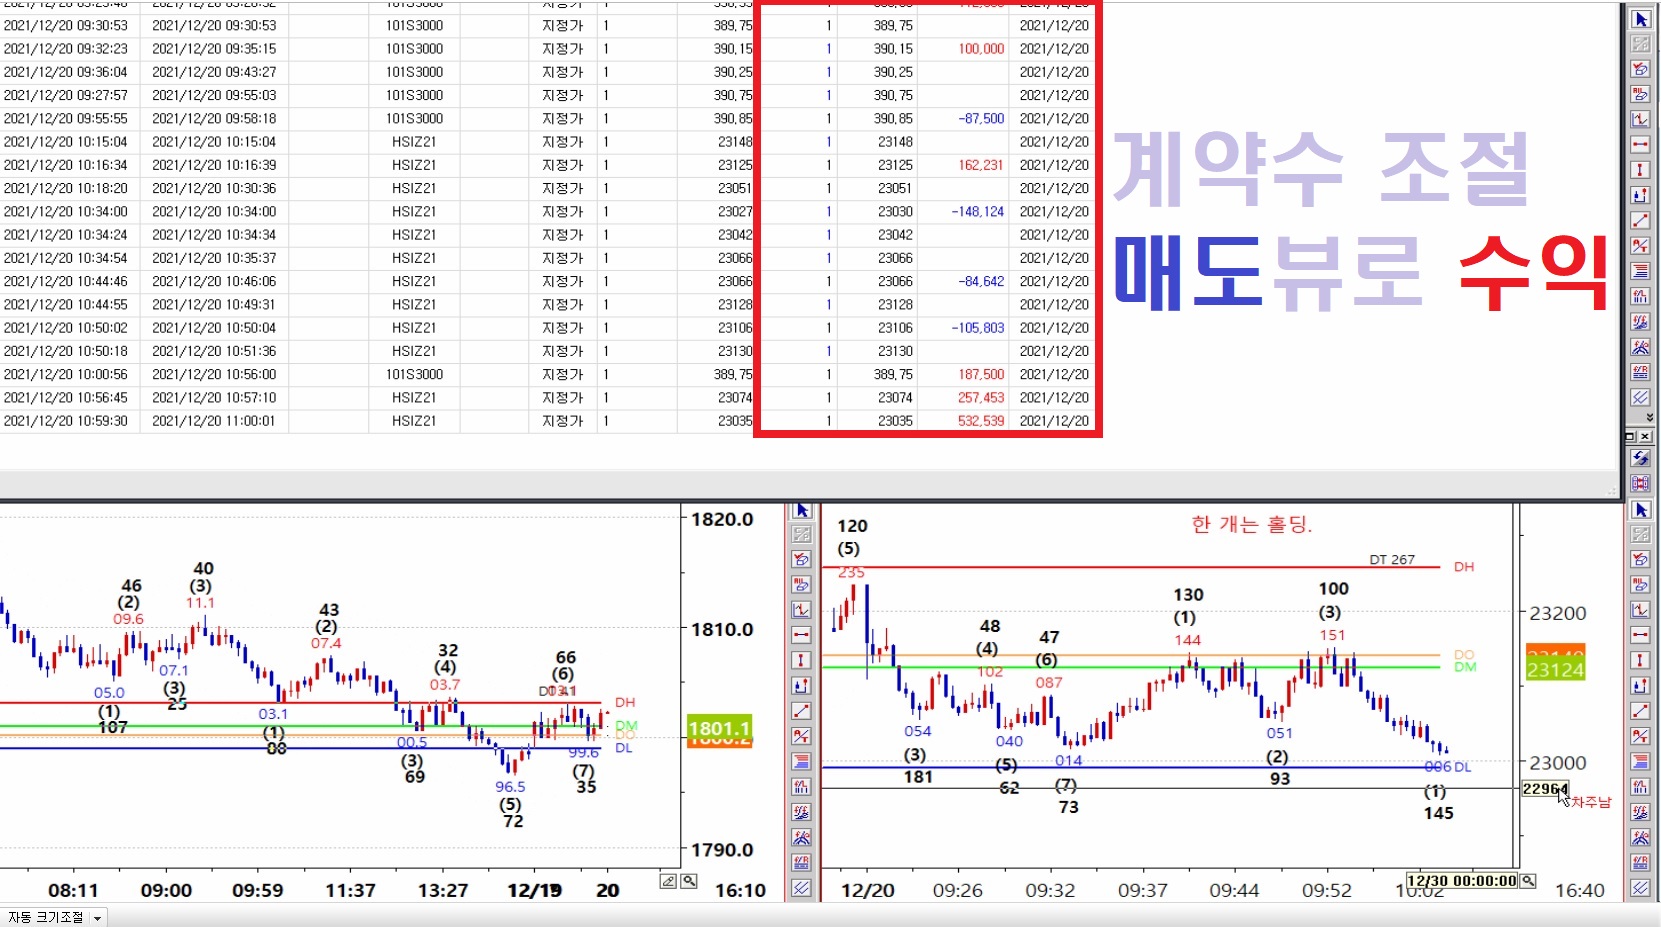Choose horizontal line tool in top-right toolbar

(1641, 145)
